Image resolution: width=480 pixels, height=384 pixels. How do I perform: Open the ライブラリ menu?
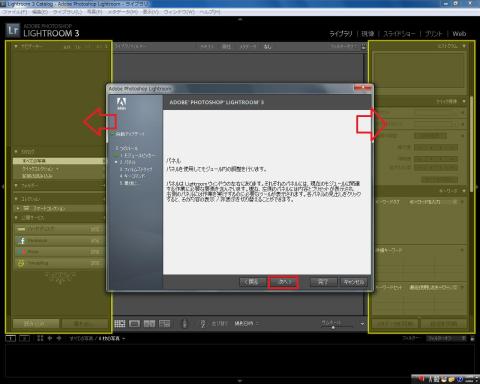(68, 12)
